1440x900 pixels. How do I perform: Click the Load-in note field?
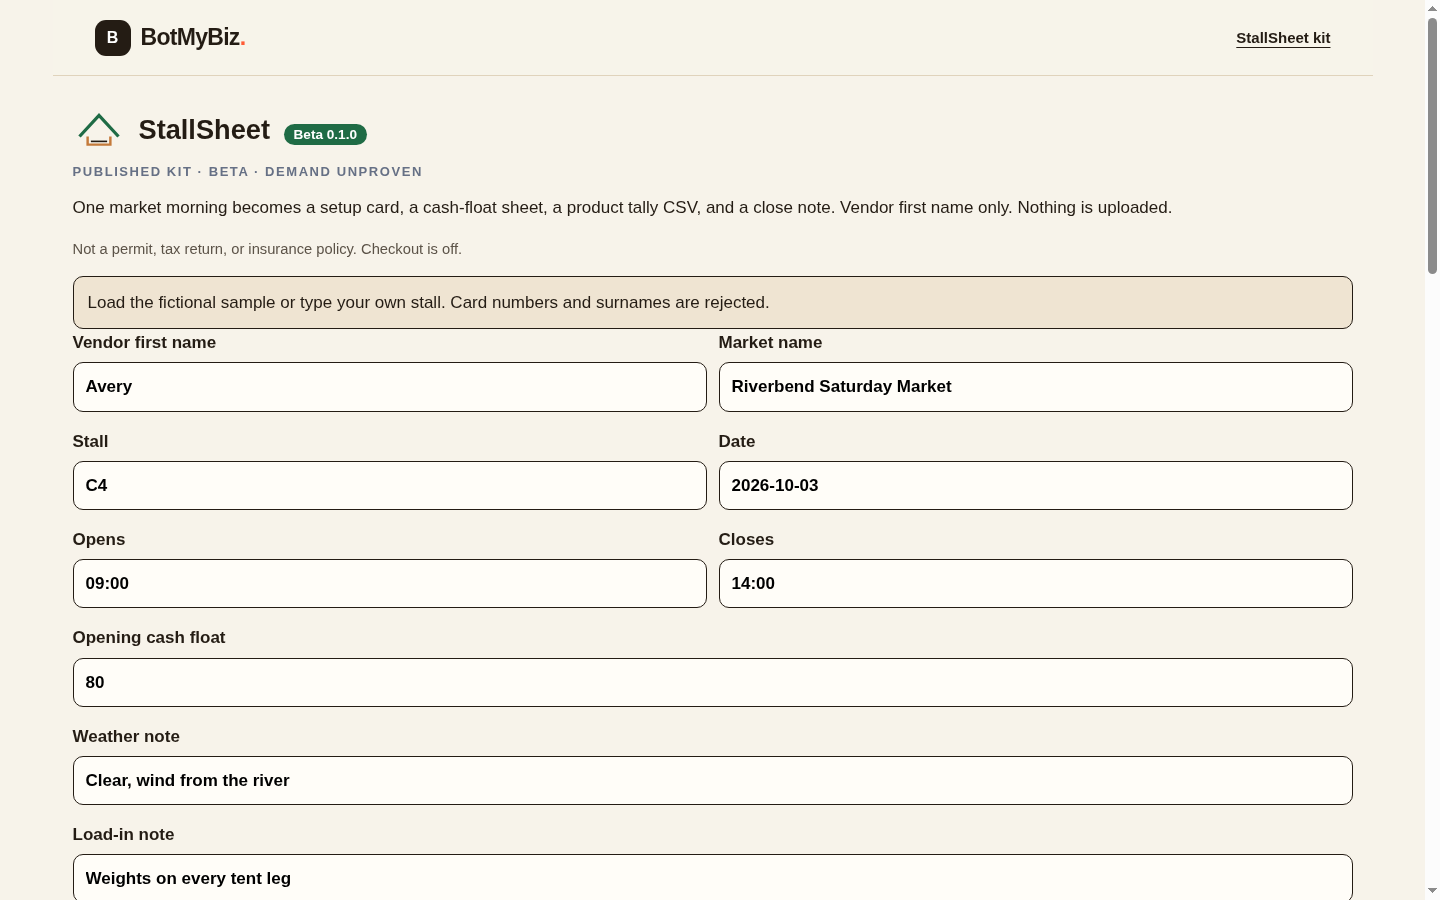click(x=713, y=878)
